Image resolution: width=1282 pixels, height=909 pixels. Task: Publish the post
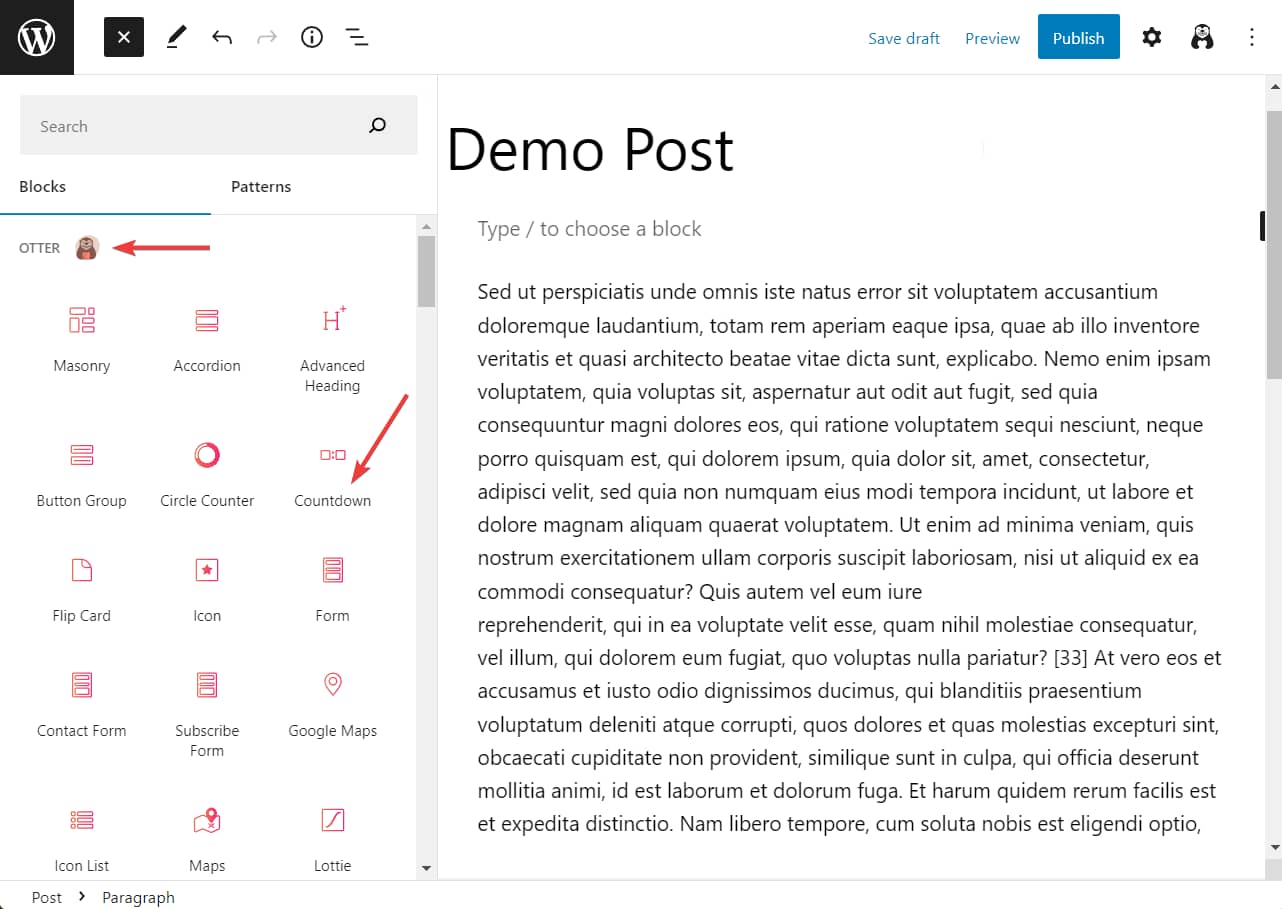click(x=1078, y=38)
